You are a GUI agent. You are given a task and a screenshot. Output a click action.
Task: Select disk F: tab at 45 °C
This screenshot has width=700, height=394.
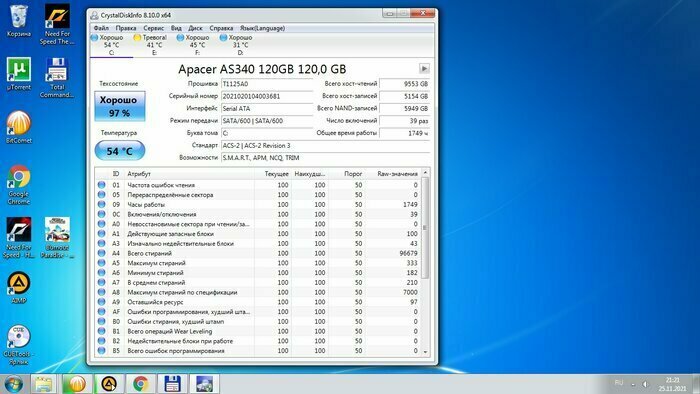(x=197, y=45)
